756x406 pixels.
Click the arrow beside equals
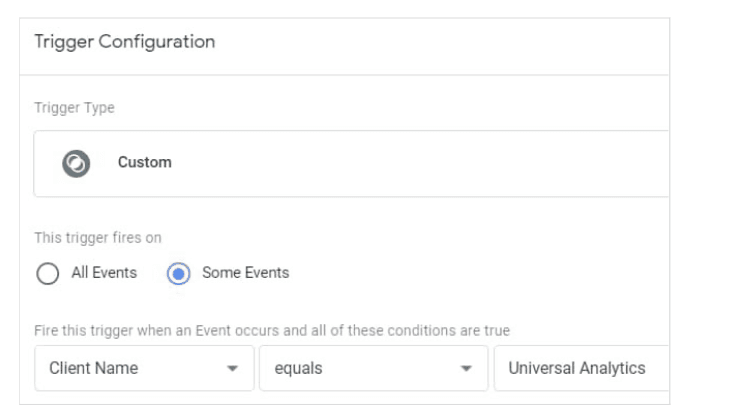466,369
